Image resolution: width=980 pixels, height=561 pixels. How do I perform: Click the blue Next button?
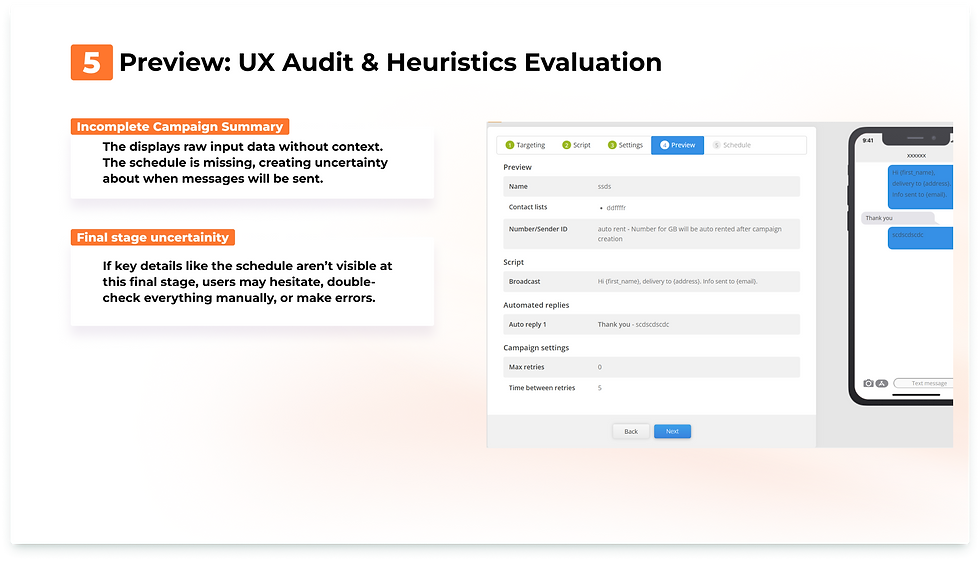coord(672,431)
